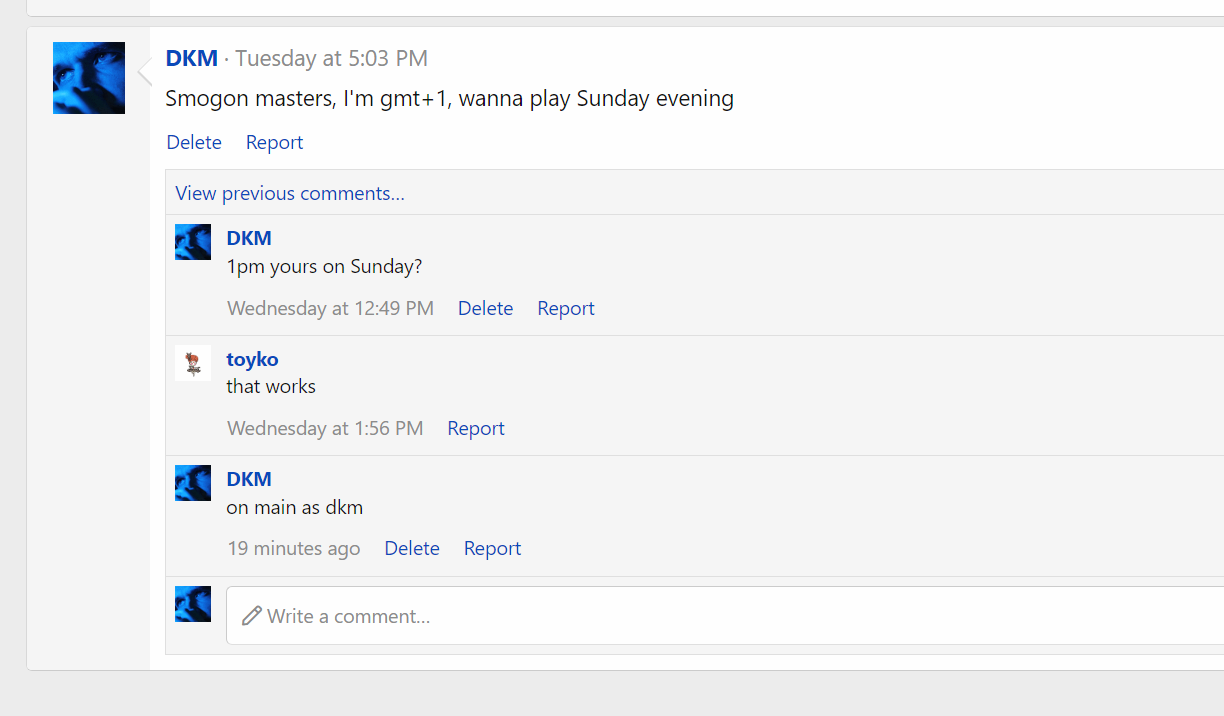The width and height of the screenshot is (1224, 716).
Task: Delete the '1pm yours on Sunday?' comment
Action: click(485, 308)
